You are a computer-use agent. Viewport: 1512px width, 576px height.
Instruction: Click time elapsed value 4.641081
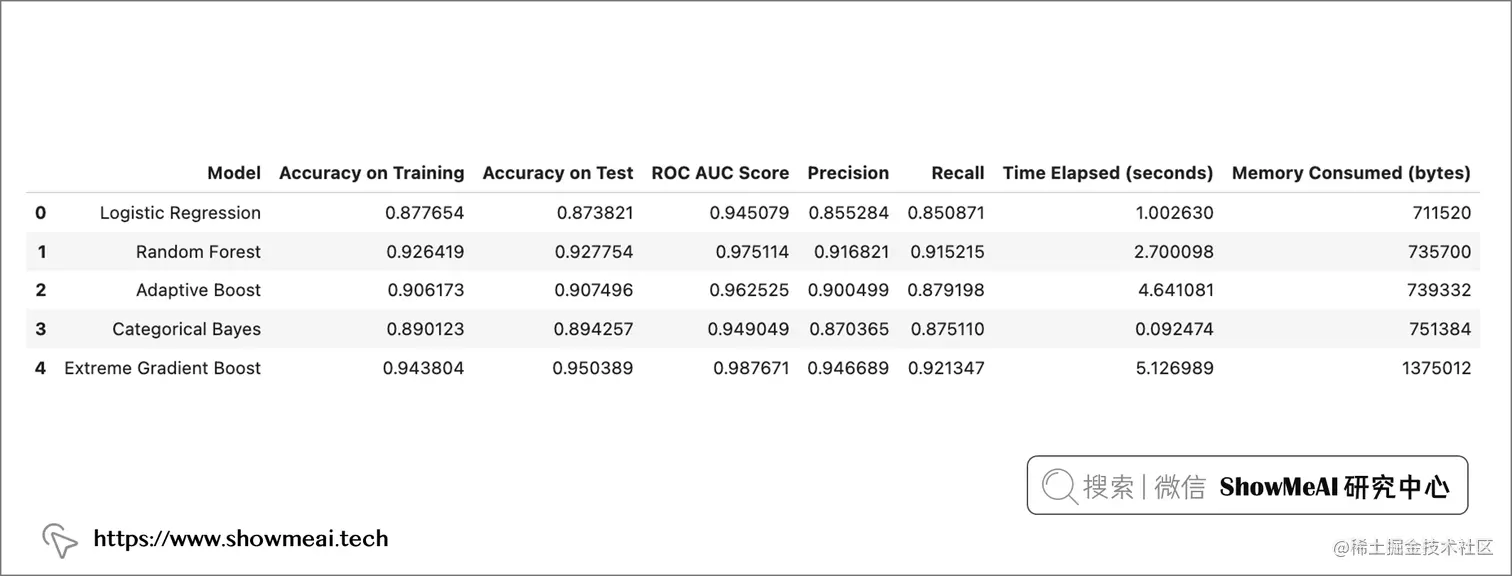(1174, 290)
